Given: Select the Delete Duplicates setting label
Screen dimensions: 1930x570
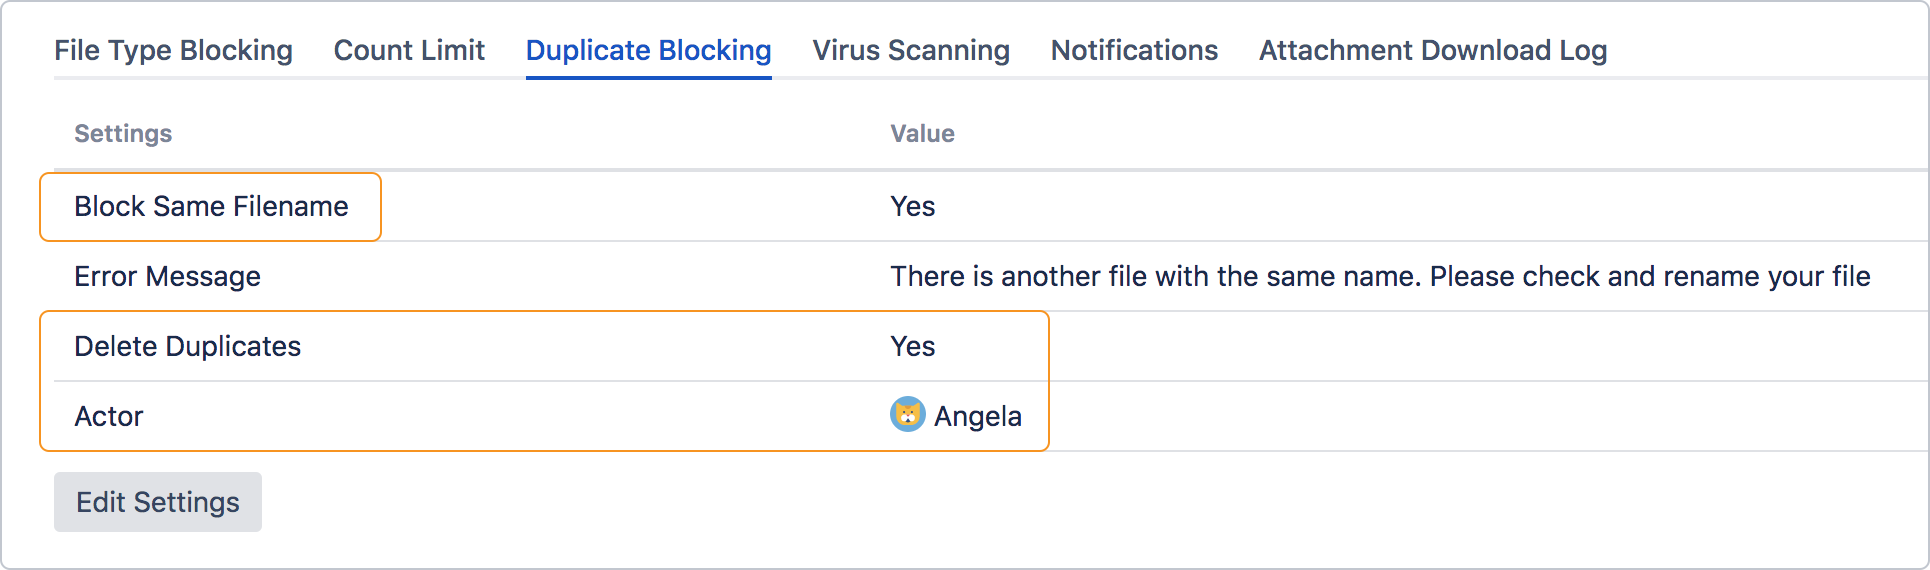Looking at the screenshot, I should pos(187,346).
